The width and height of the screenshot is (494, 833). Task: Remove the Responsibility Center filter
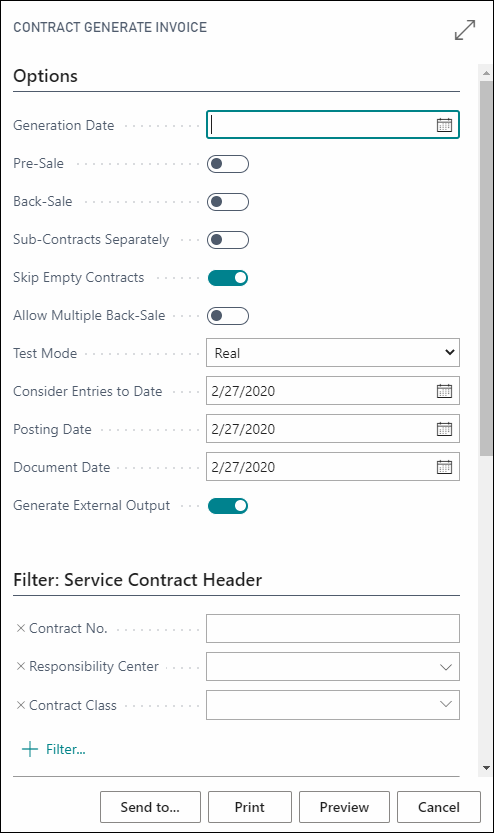[x=21, y=666]
